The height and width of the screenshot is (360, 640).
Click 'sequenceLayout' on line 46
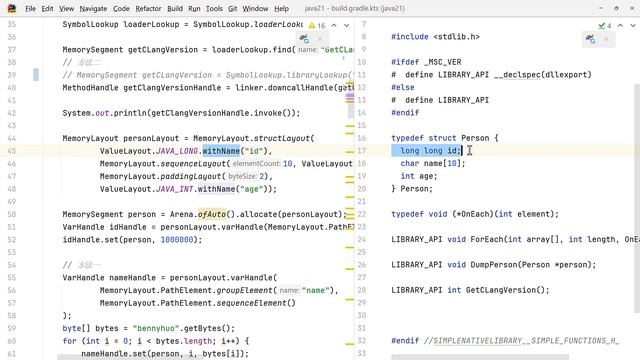pos(193,164)
